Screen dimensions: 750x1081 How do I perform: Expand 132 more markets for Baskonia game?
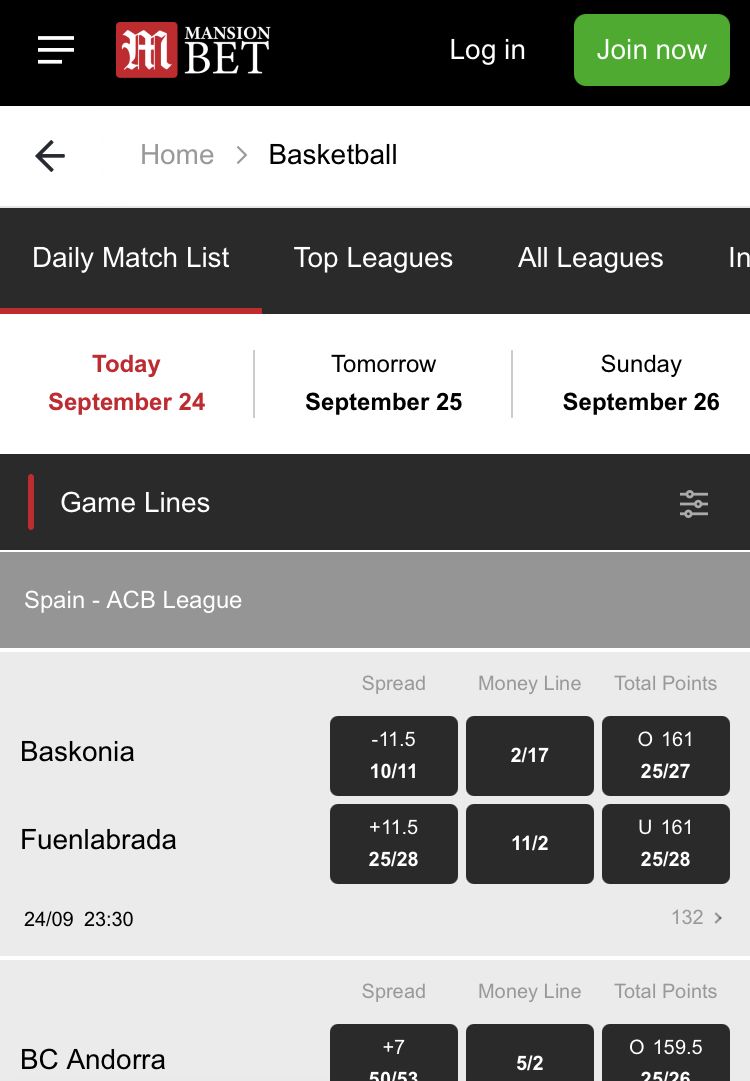(x=697, y=917)
